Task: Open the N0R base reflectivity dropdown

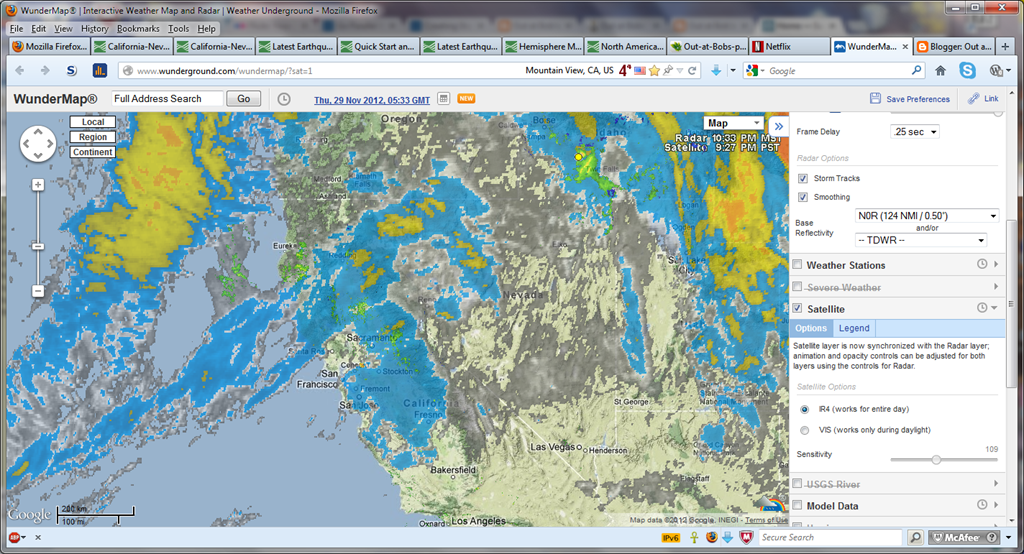Action: pyautogui.click(x=927, y=216)
